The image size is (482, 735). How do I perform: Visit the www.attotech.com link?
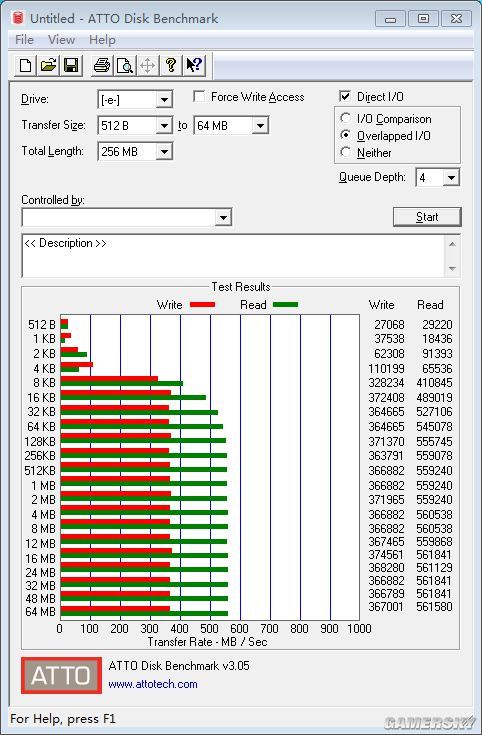(x=153, y=684)
